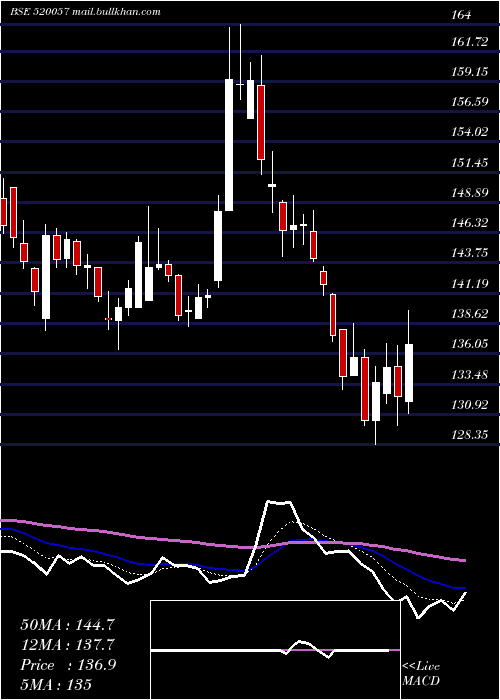Click the 128.35 price axis label

[x=469, y=434]
